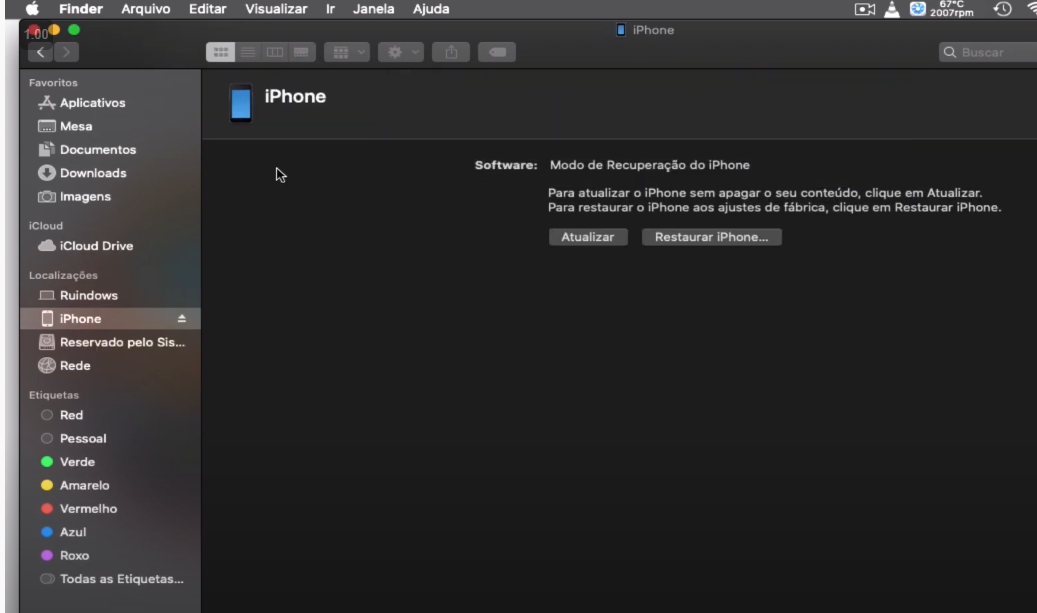
Task: Eject the iPhone from the sidebar
Action: pyautogui.click(x=182, y=319)
